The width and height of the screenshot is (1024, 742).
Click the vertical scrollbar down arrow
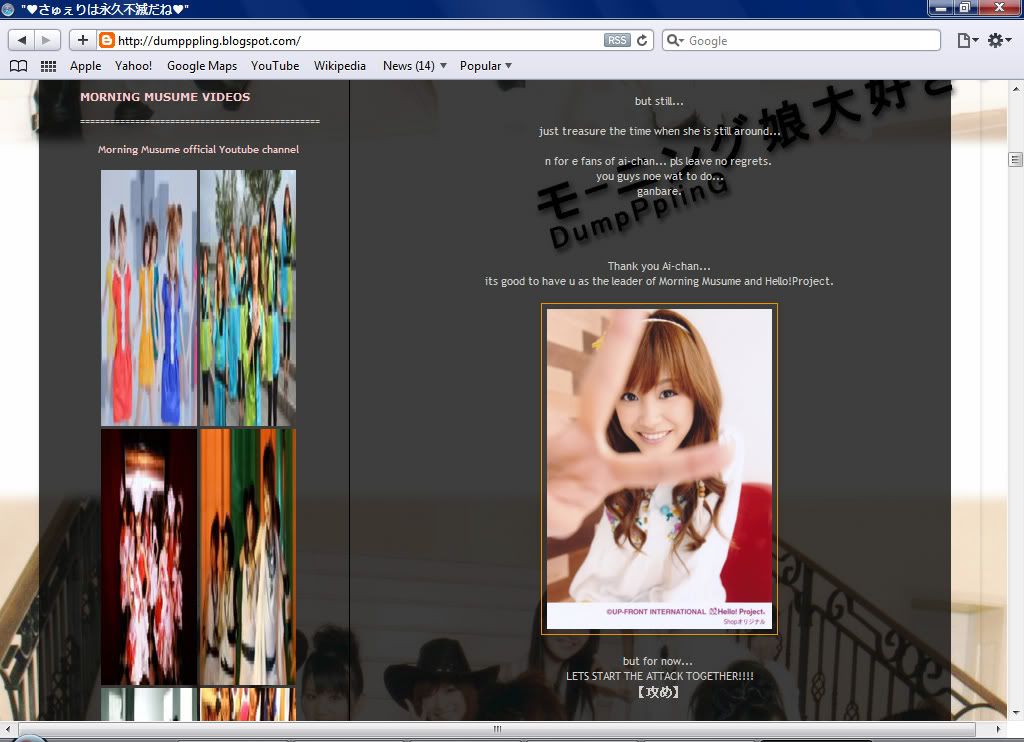[1016, 713]
